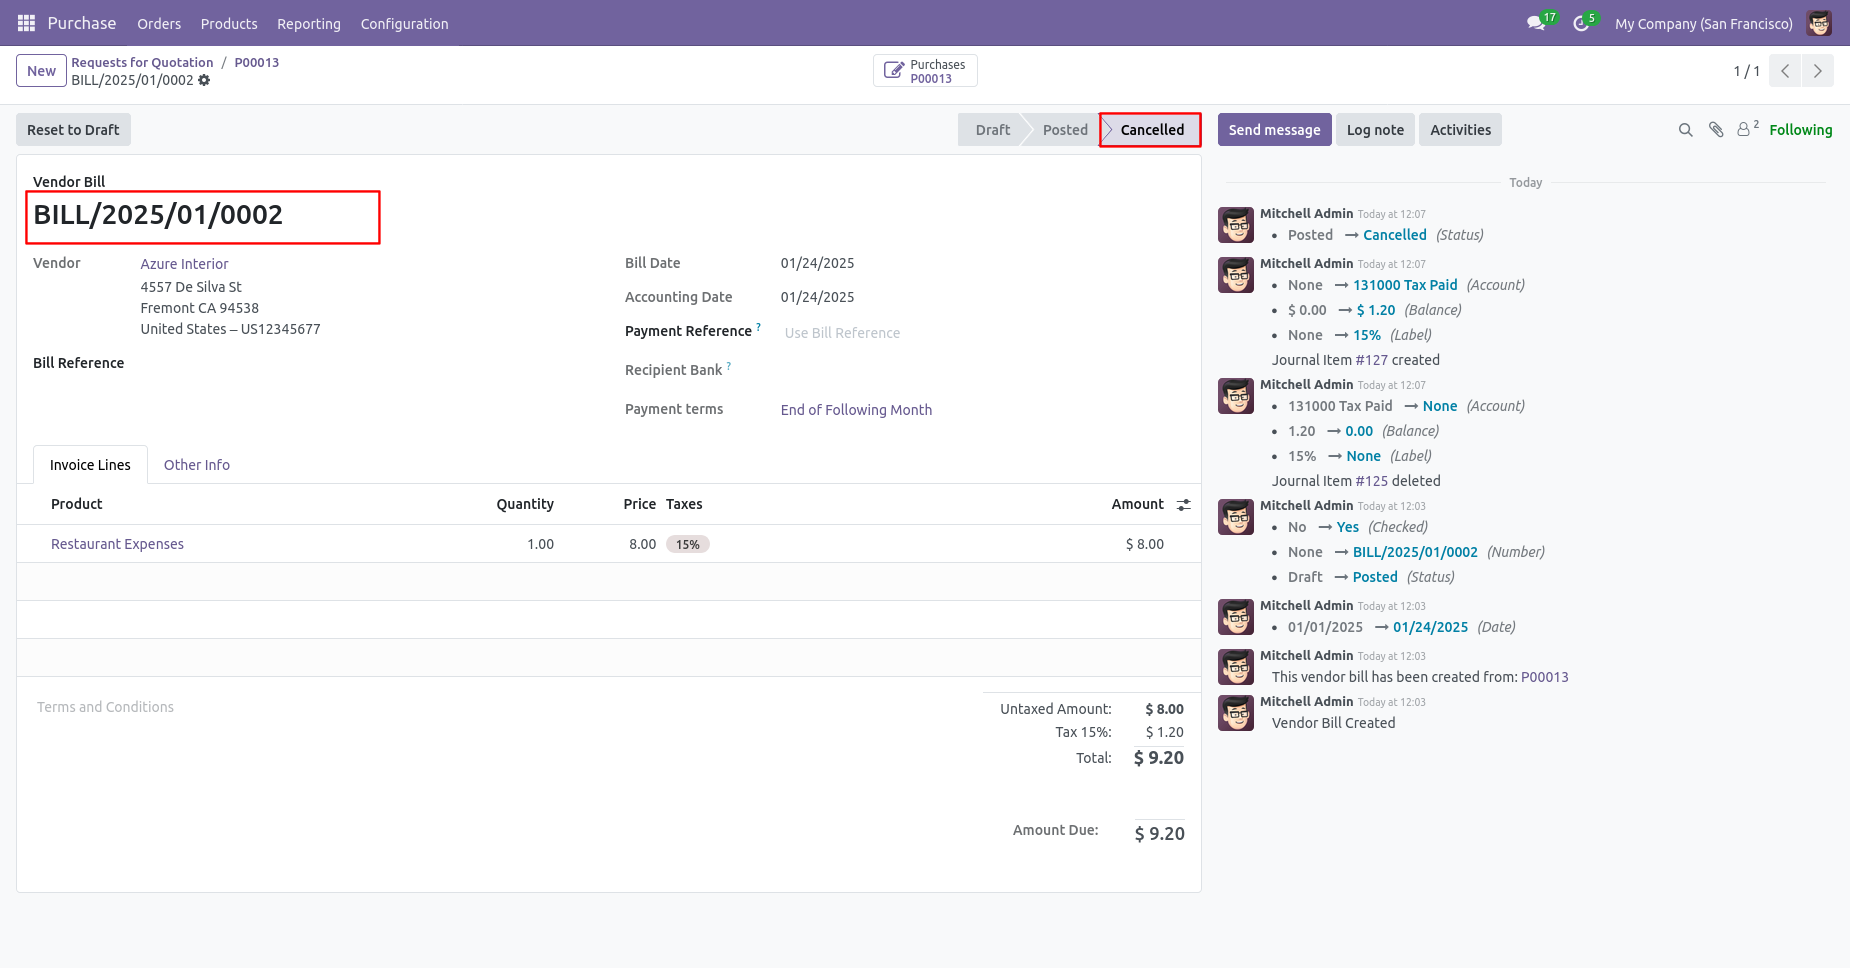Screen dimensions: 1850x968
Task: Open Activities in chatter
Action: (x=1460, y=130)
